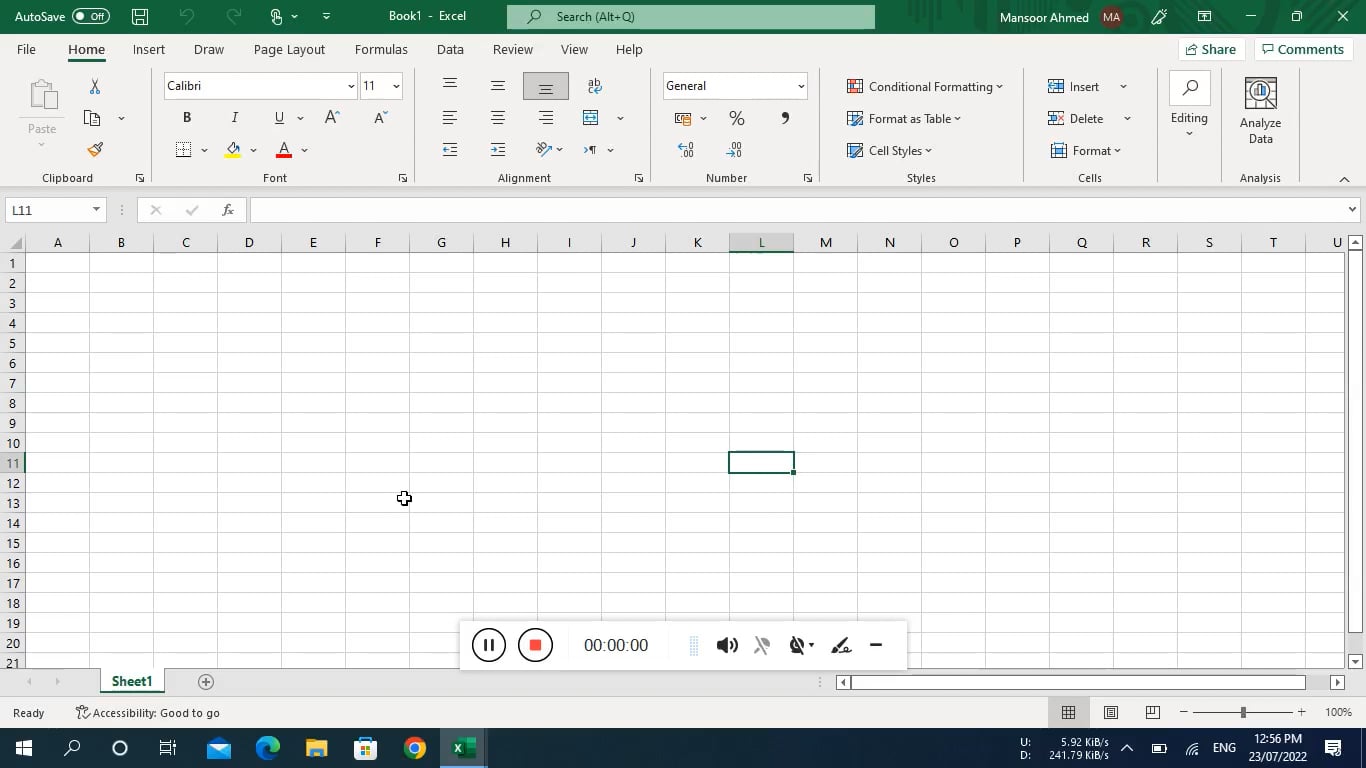The width and height of the screenshot is (1366, 768).
Task: Expand the Conditional Formatting menu
Action: pos(924,87)
